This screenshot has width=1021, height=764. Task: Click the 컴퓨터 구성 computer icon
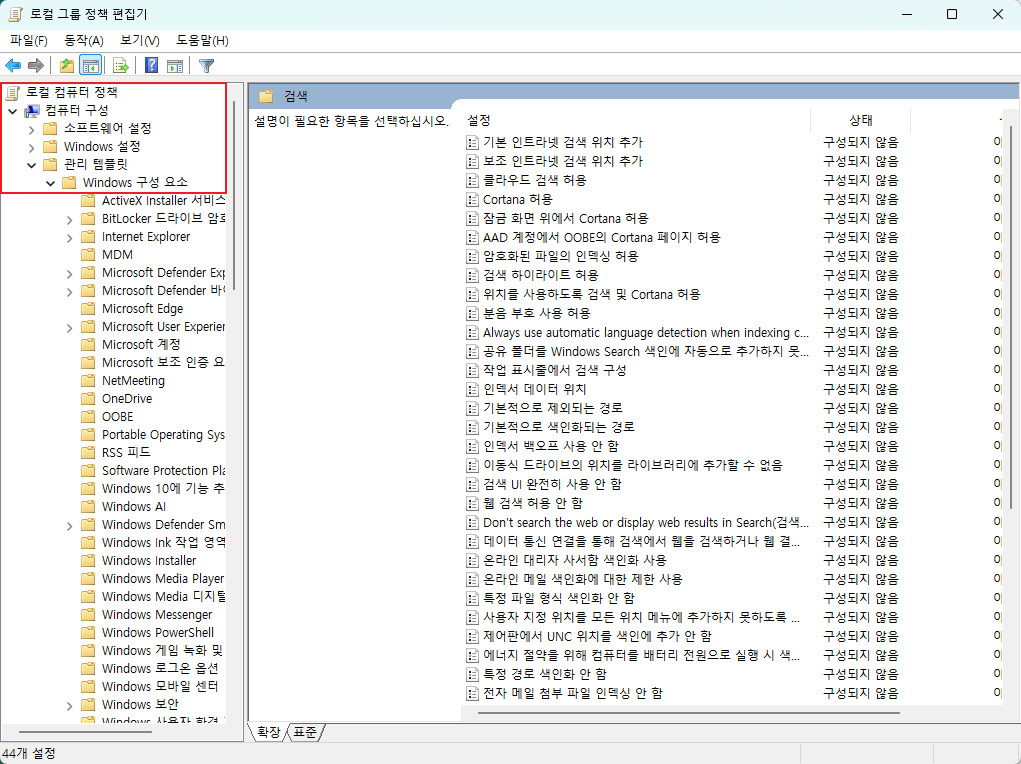tap(32, 111)
